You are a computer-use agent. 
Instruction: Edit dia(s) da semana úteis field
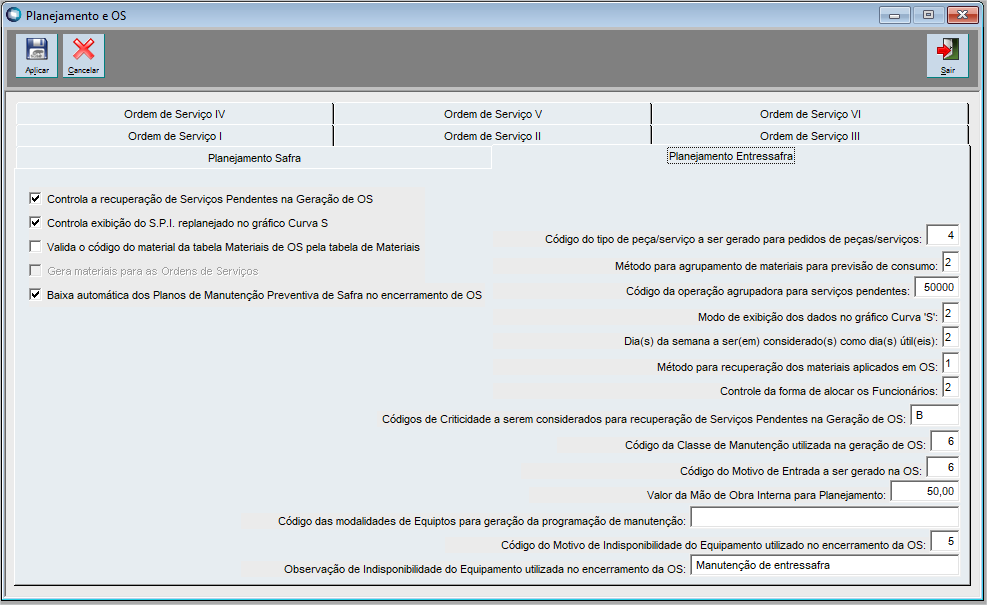950,338
